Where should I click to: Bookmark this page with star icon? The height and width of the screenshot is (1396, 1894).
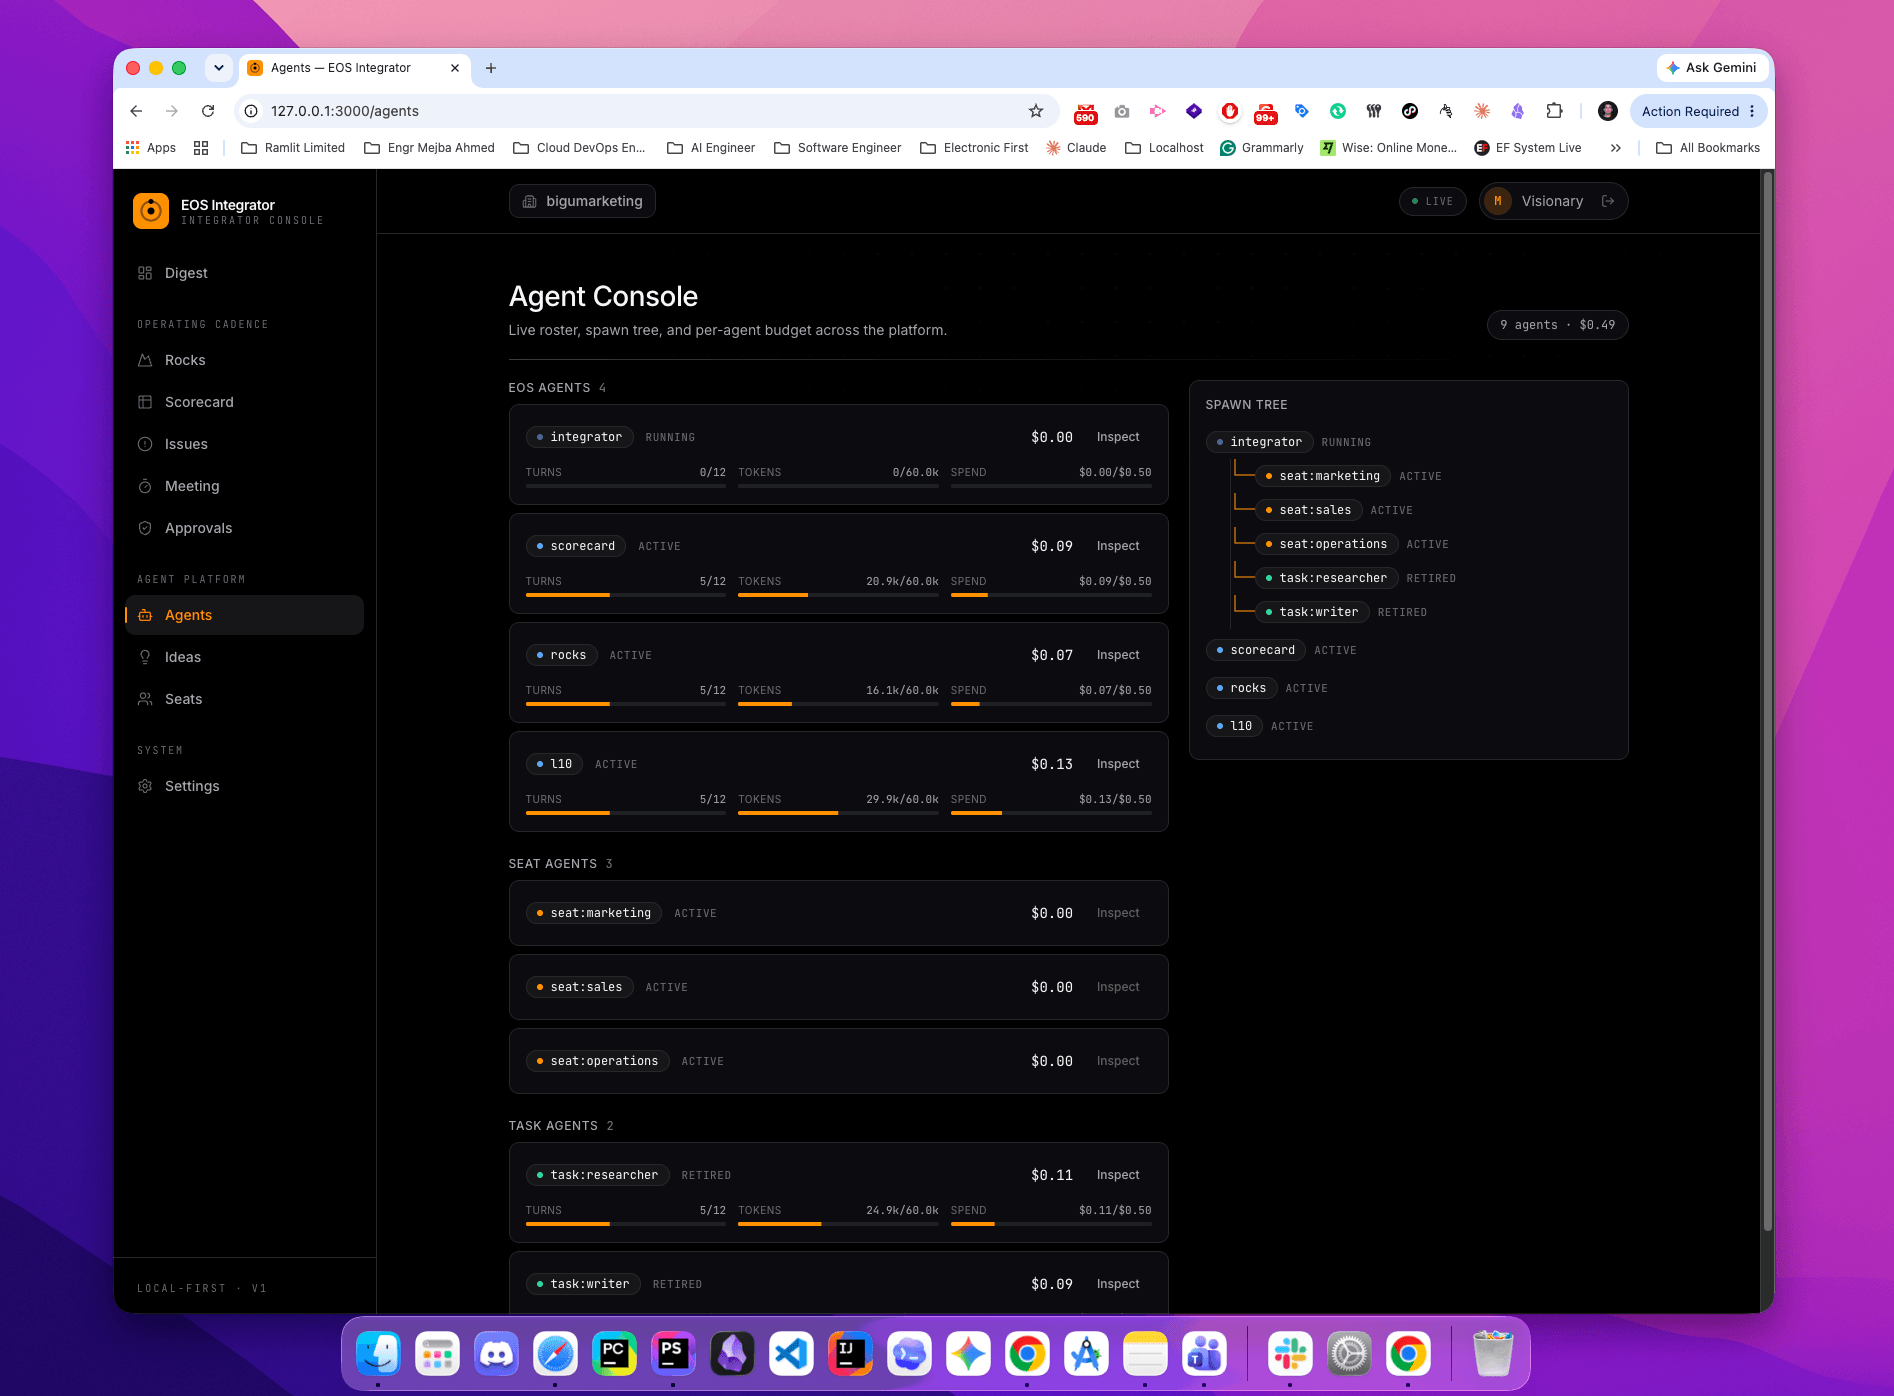click(1036, 111)
